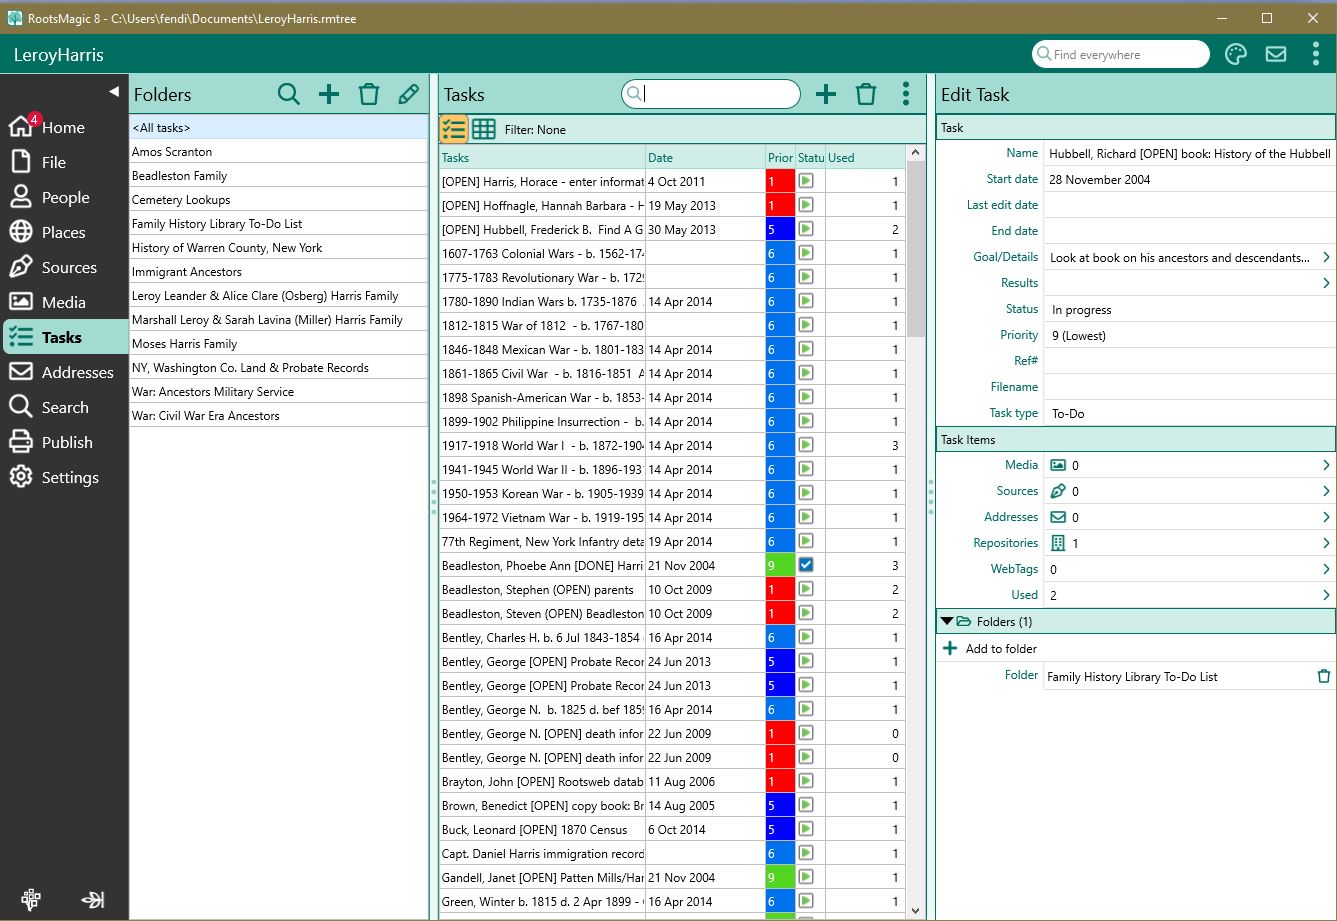Go to the People section
Image resolution: width=1337 pixels, height=921 pixels.
click(65, 197)
